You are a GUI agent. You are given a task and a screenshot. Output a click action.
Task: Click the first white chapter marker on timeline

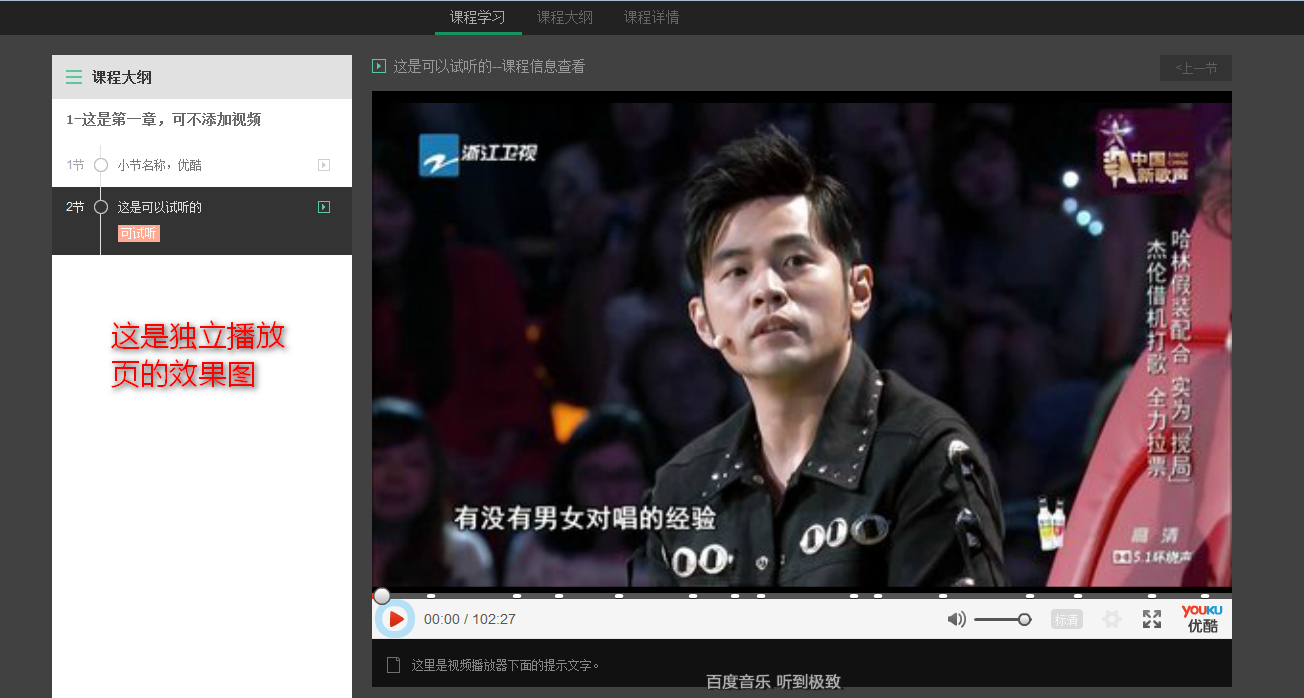click(430, 596)
